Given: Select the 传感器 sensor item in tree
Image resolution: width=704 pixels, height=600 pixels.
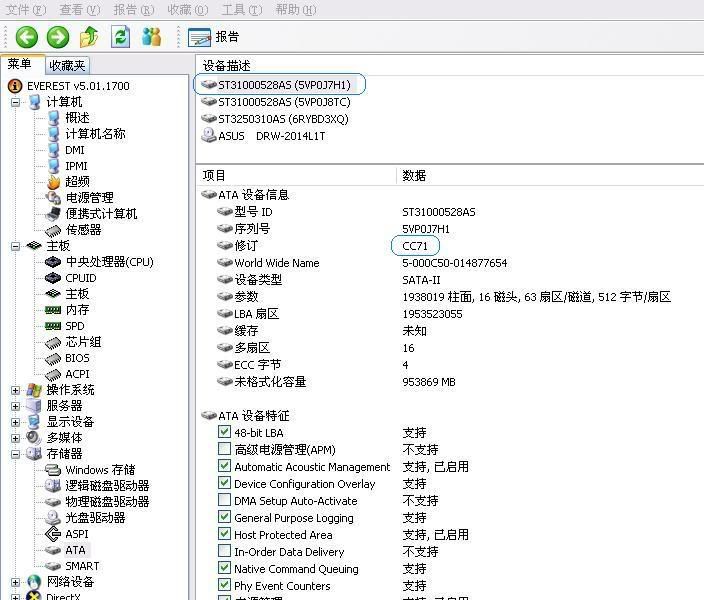Looking at the screenshot, I should point(83,230).
